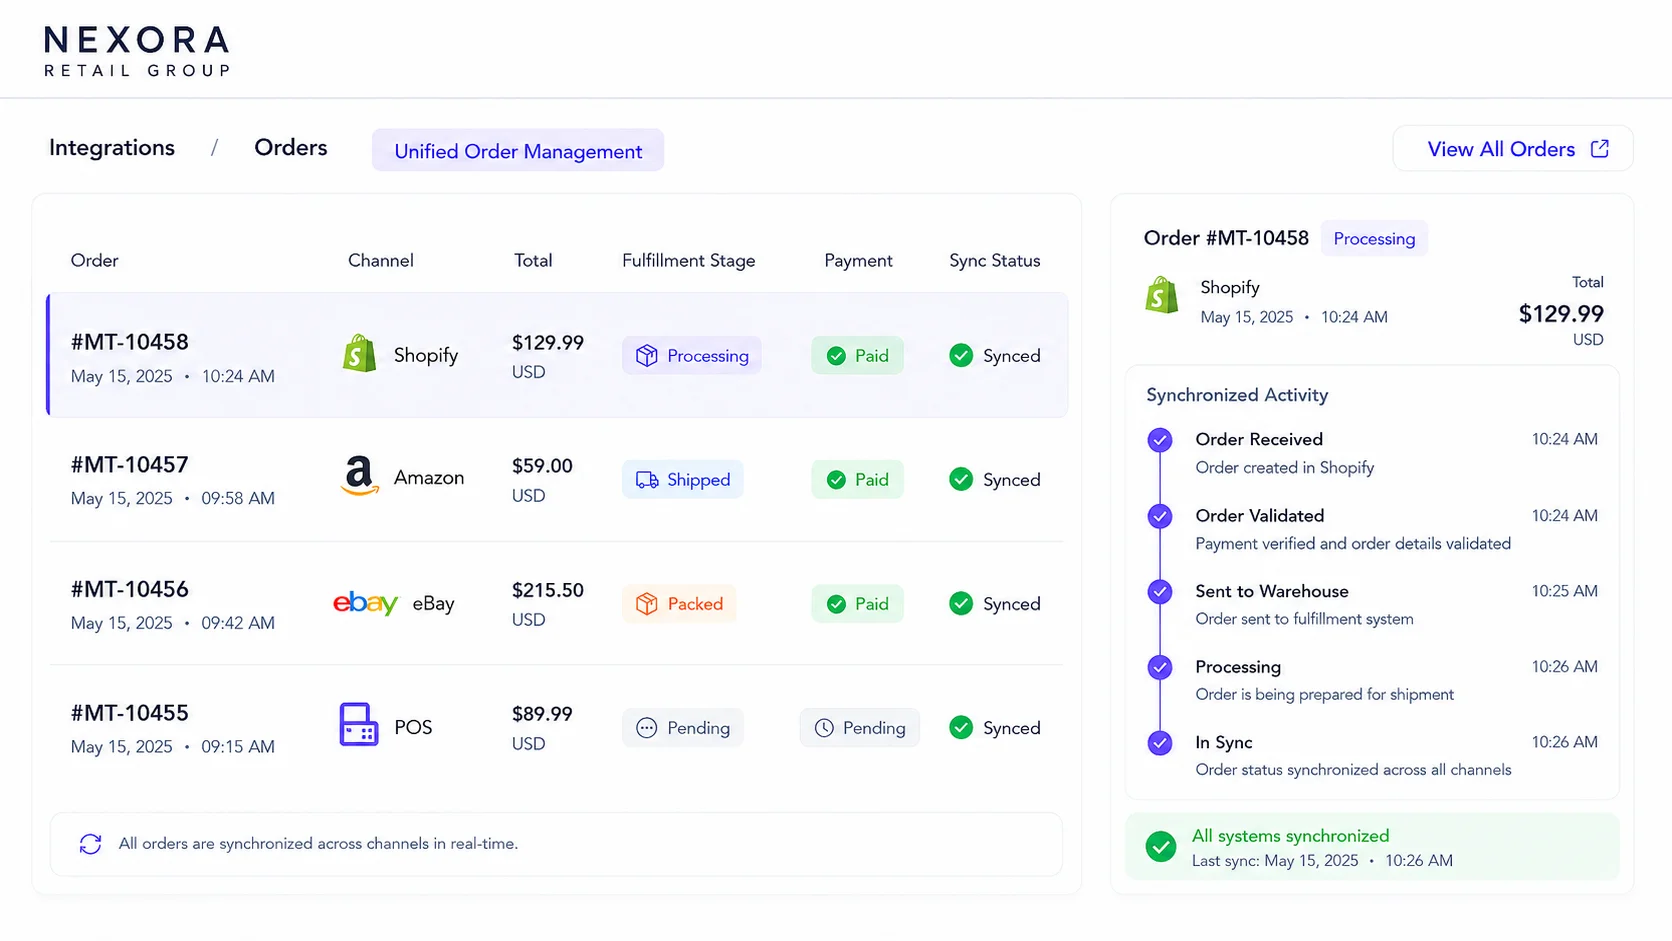Select order #MT-10456 in the table
1672x941 pixels.
pyautogui.click(x=557, y=603)
